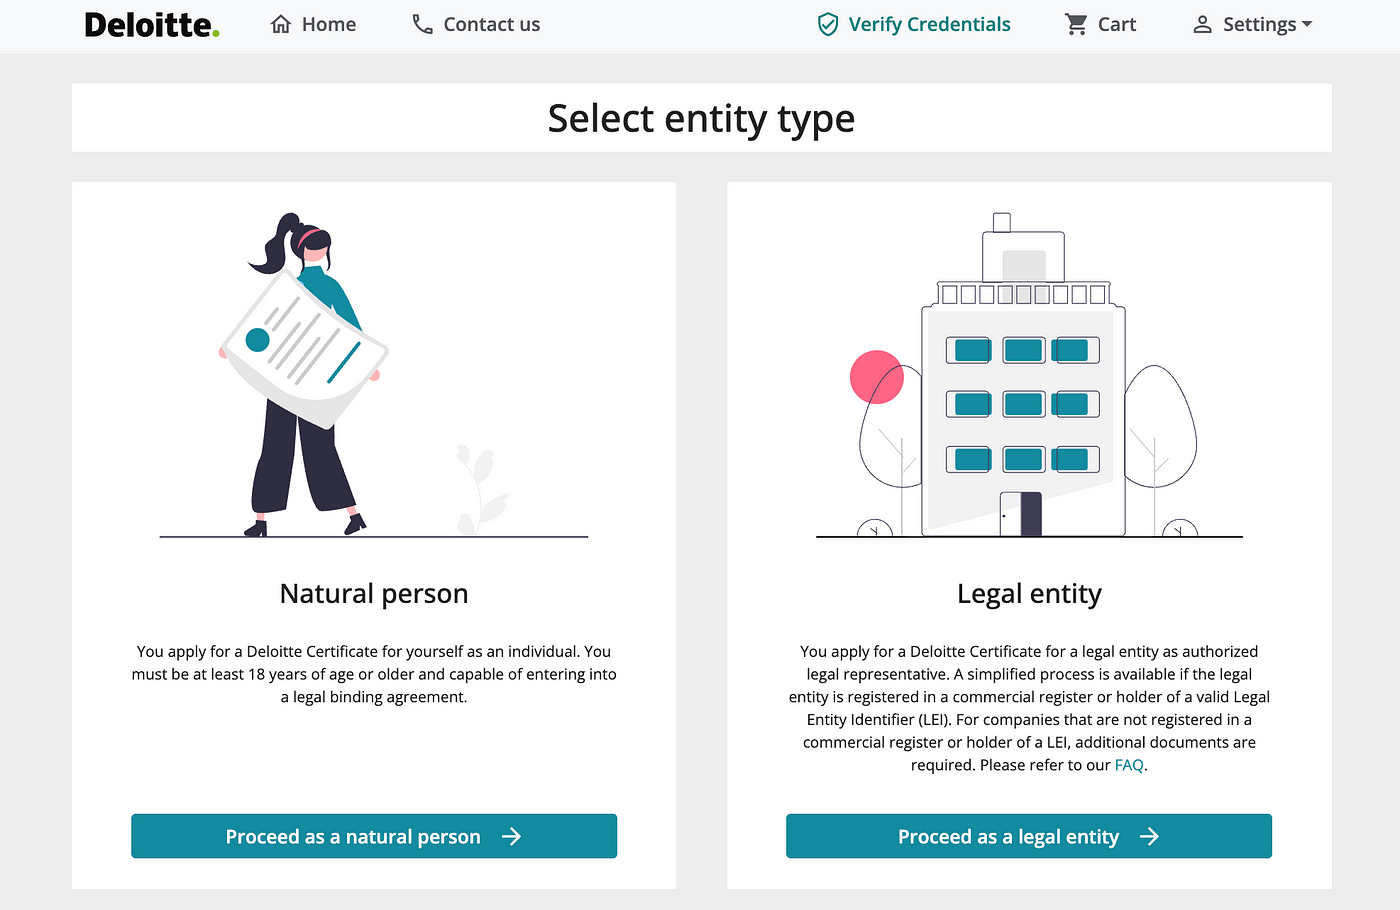
Task: Click arrow icon on legal entity button
Action: click(1150, 836)
